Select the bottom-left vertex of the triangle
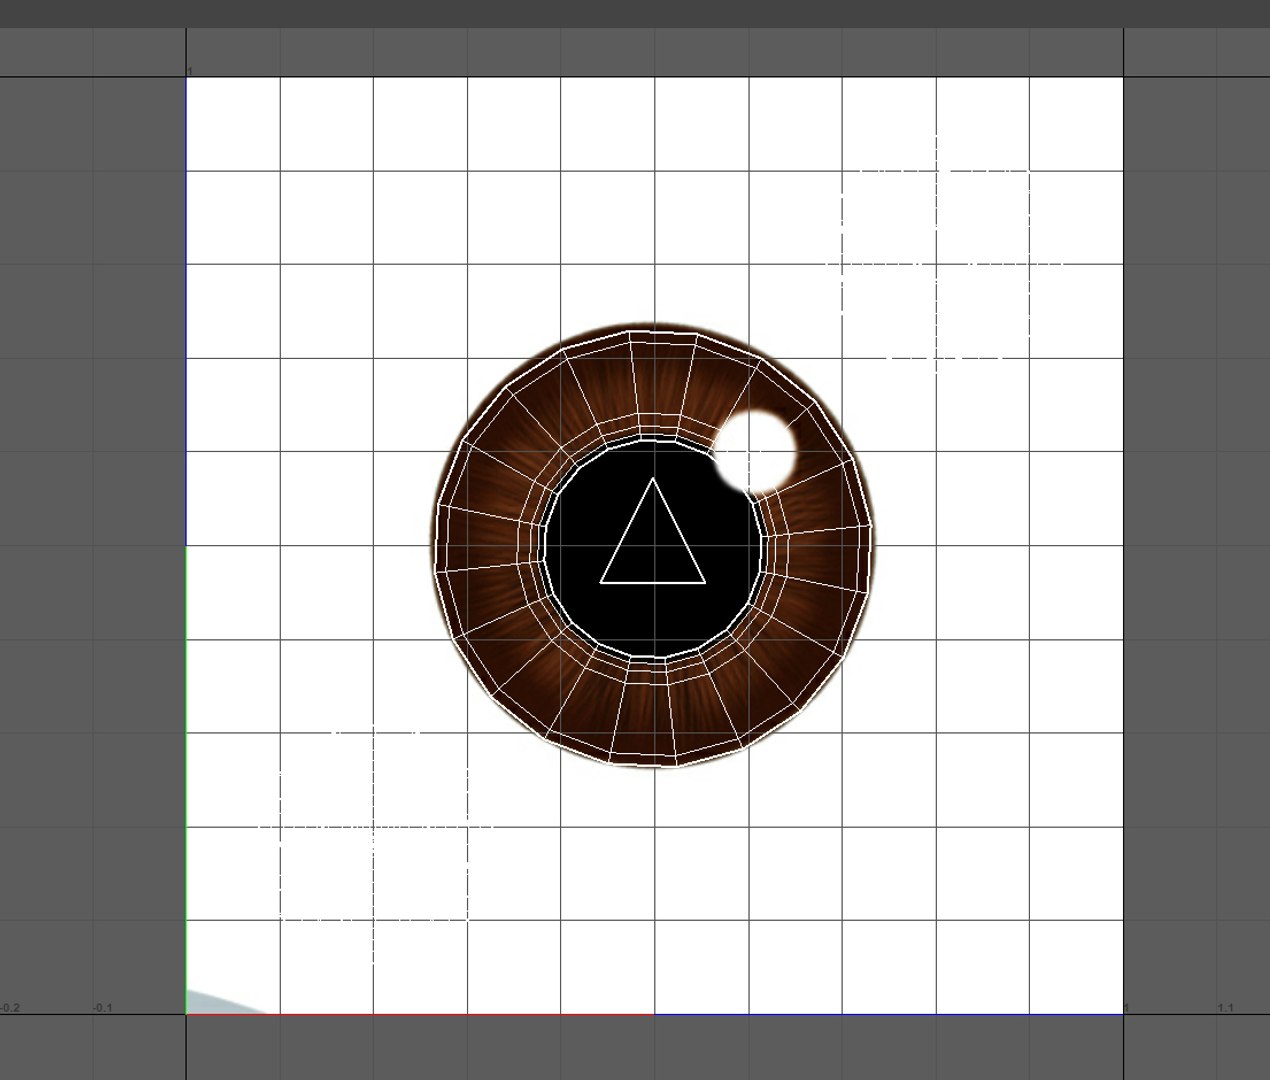The width and height of the screenshot is (1270, 1080). [601, 582]
